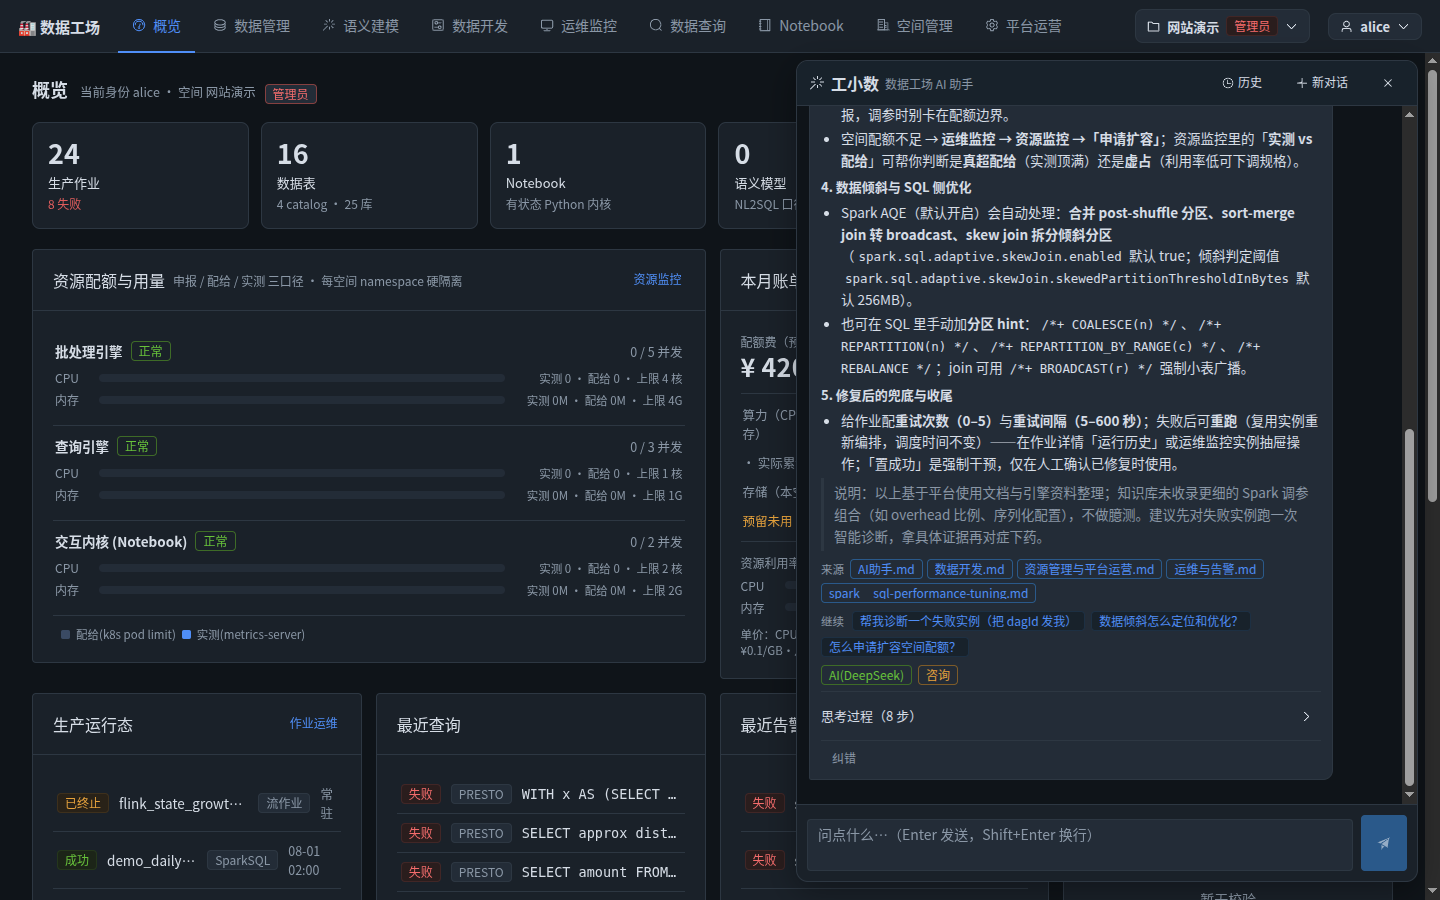Click the 已终止 status badge
Viewport: 1440px width, 900px height.
(x=83, y=803)
